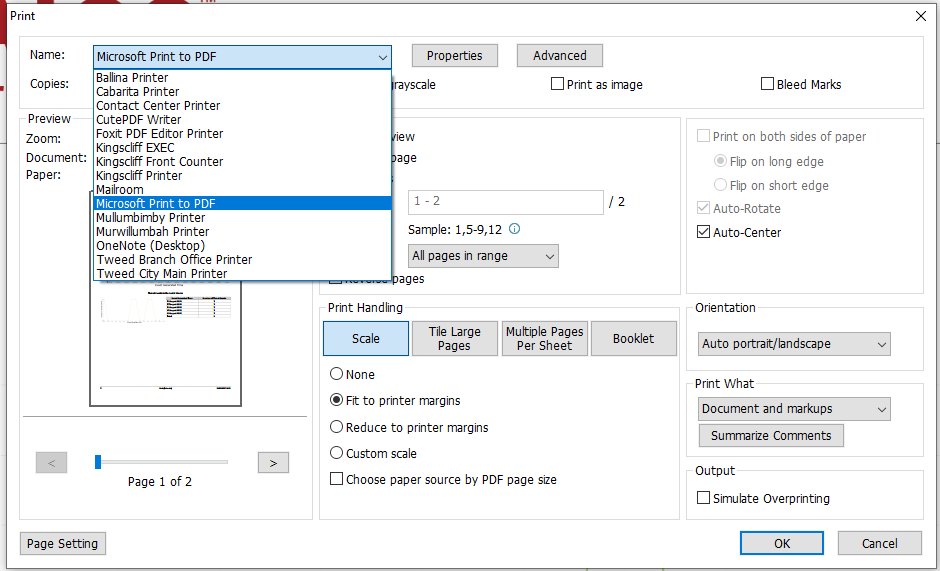This screenshot has height=571, width=940.
Task: Enable Simulate Overprinting checkbox
Action: click(704, 498)
